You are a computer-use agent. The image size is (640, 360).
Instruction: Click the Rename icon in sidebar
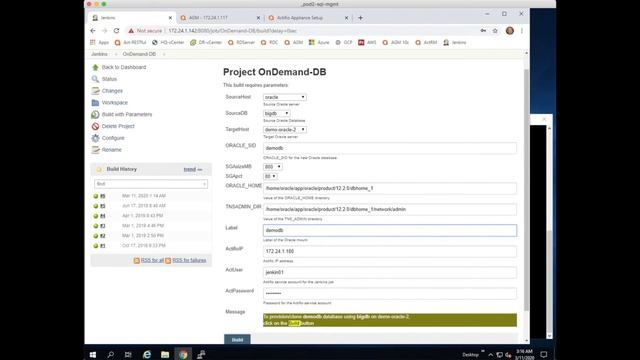click(x=96, y=150)
